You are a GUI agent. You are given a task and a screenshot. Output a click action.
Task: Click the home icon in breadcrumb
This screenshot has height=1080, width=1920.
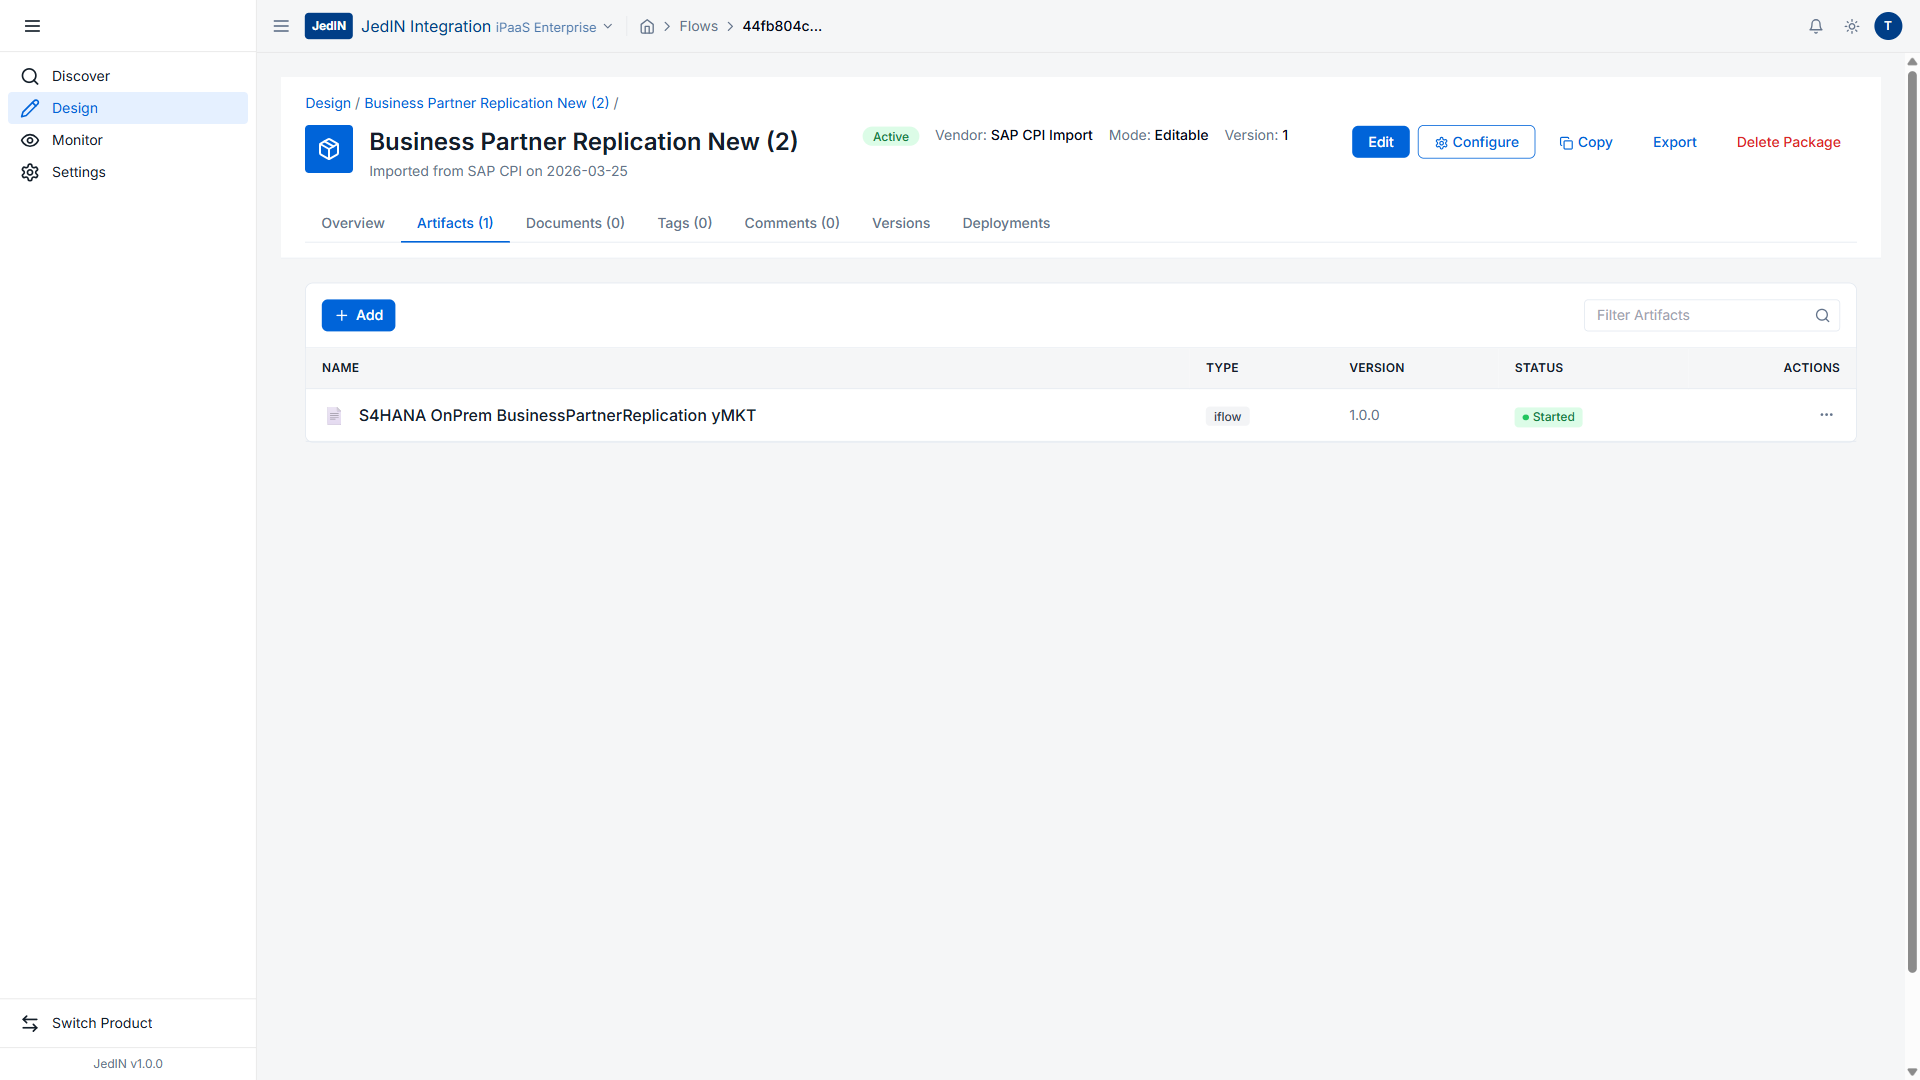click(x=647, y=27)
